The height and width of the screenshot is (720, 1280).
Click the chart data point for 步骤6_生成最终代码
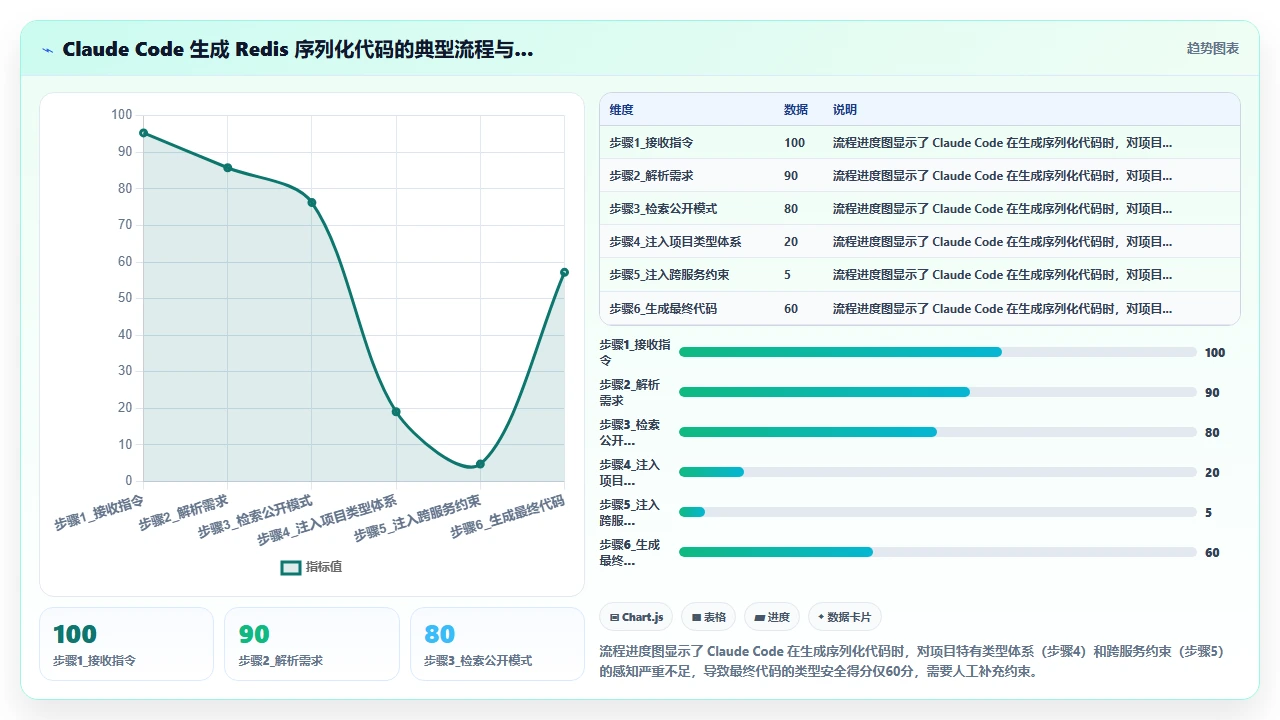[564, 272]
